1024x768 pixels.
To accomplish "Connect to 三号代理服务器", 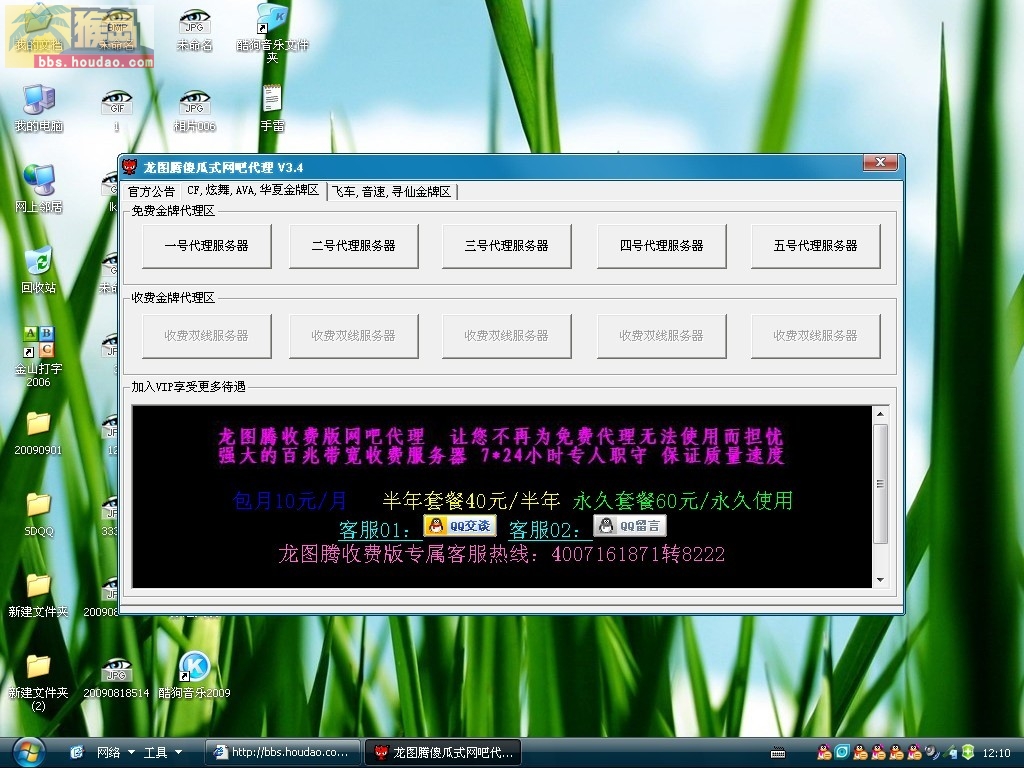I will pyautogui.click(x=506, y=246).
